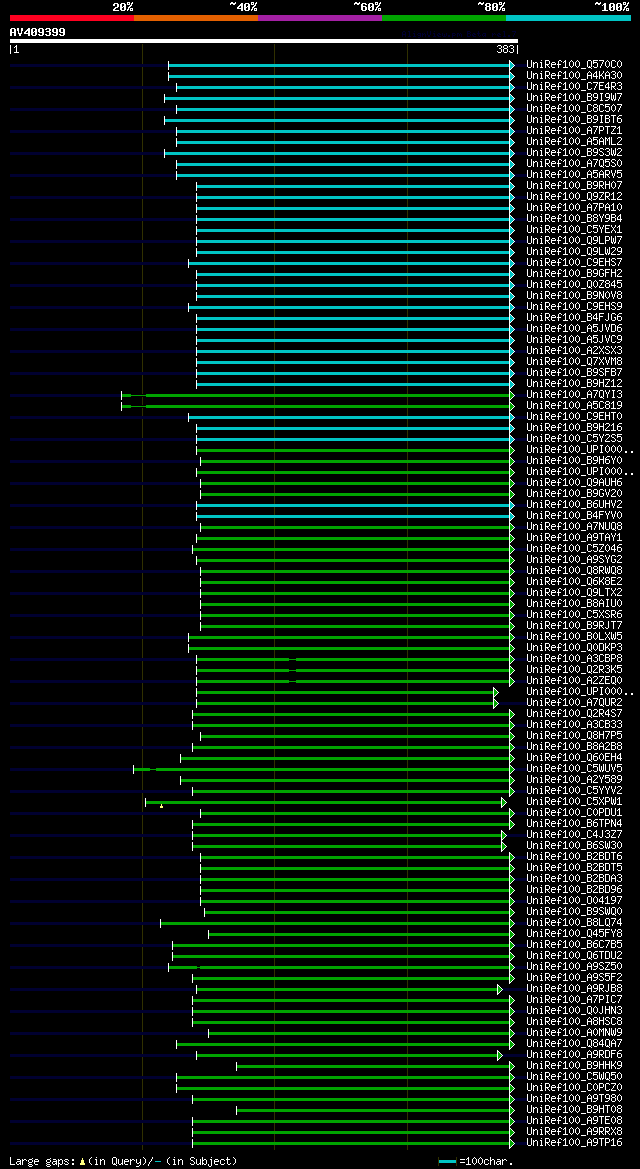
Task: Click the UniRef100_C5WUV5 label
Action: pos(574,768)
